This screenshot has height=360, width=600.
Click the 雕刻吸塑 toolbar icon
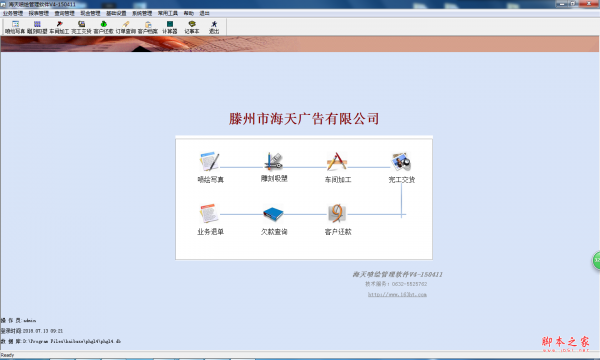37,27
